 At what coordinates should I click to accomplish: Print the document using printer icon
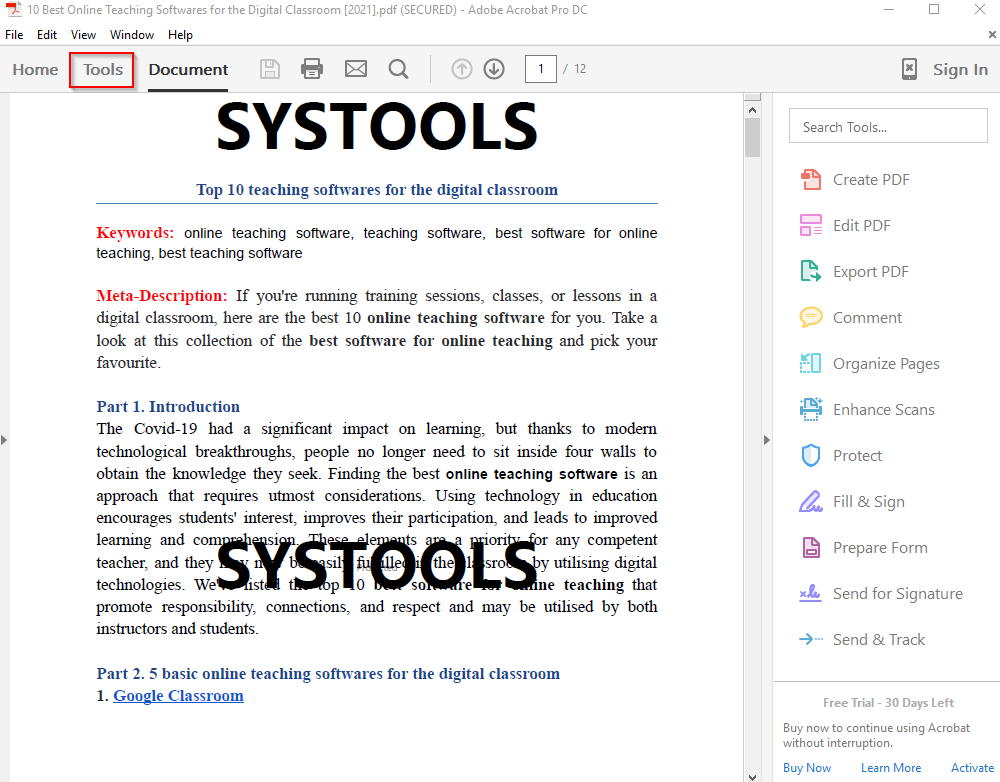point(312,68)
